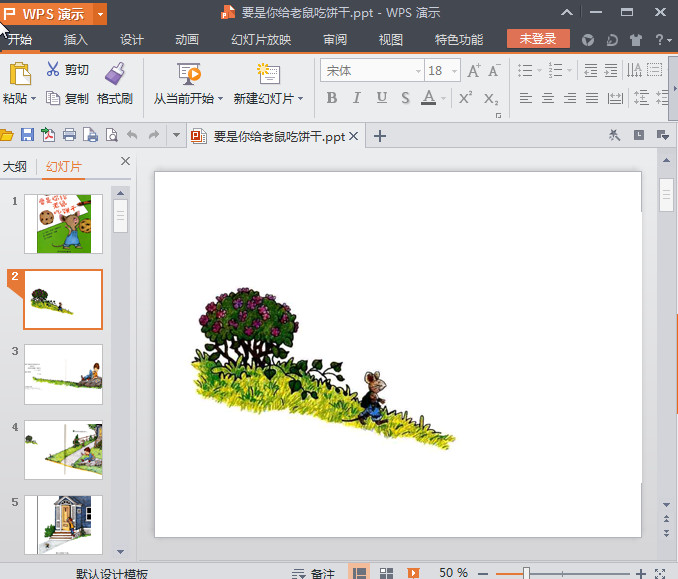Open the 插入 (Insert) ribbon tab
This screenshot has height=579, width=678.
click(x=76, y=40)
